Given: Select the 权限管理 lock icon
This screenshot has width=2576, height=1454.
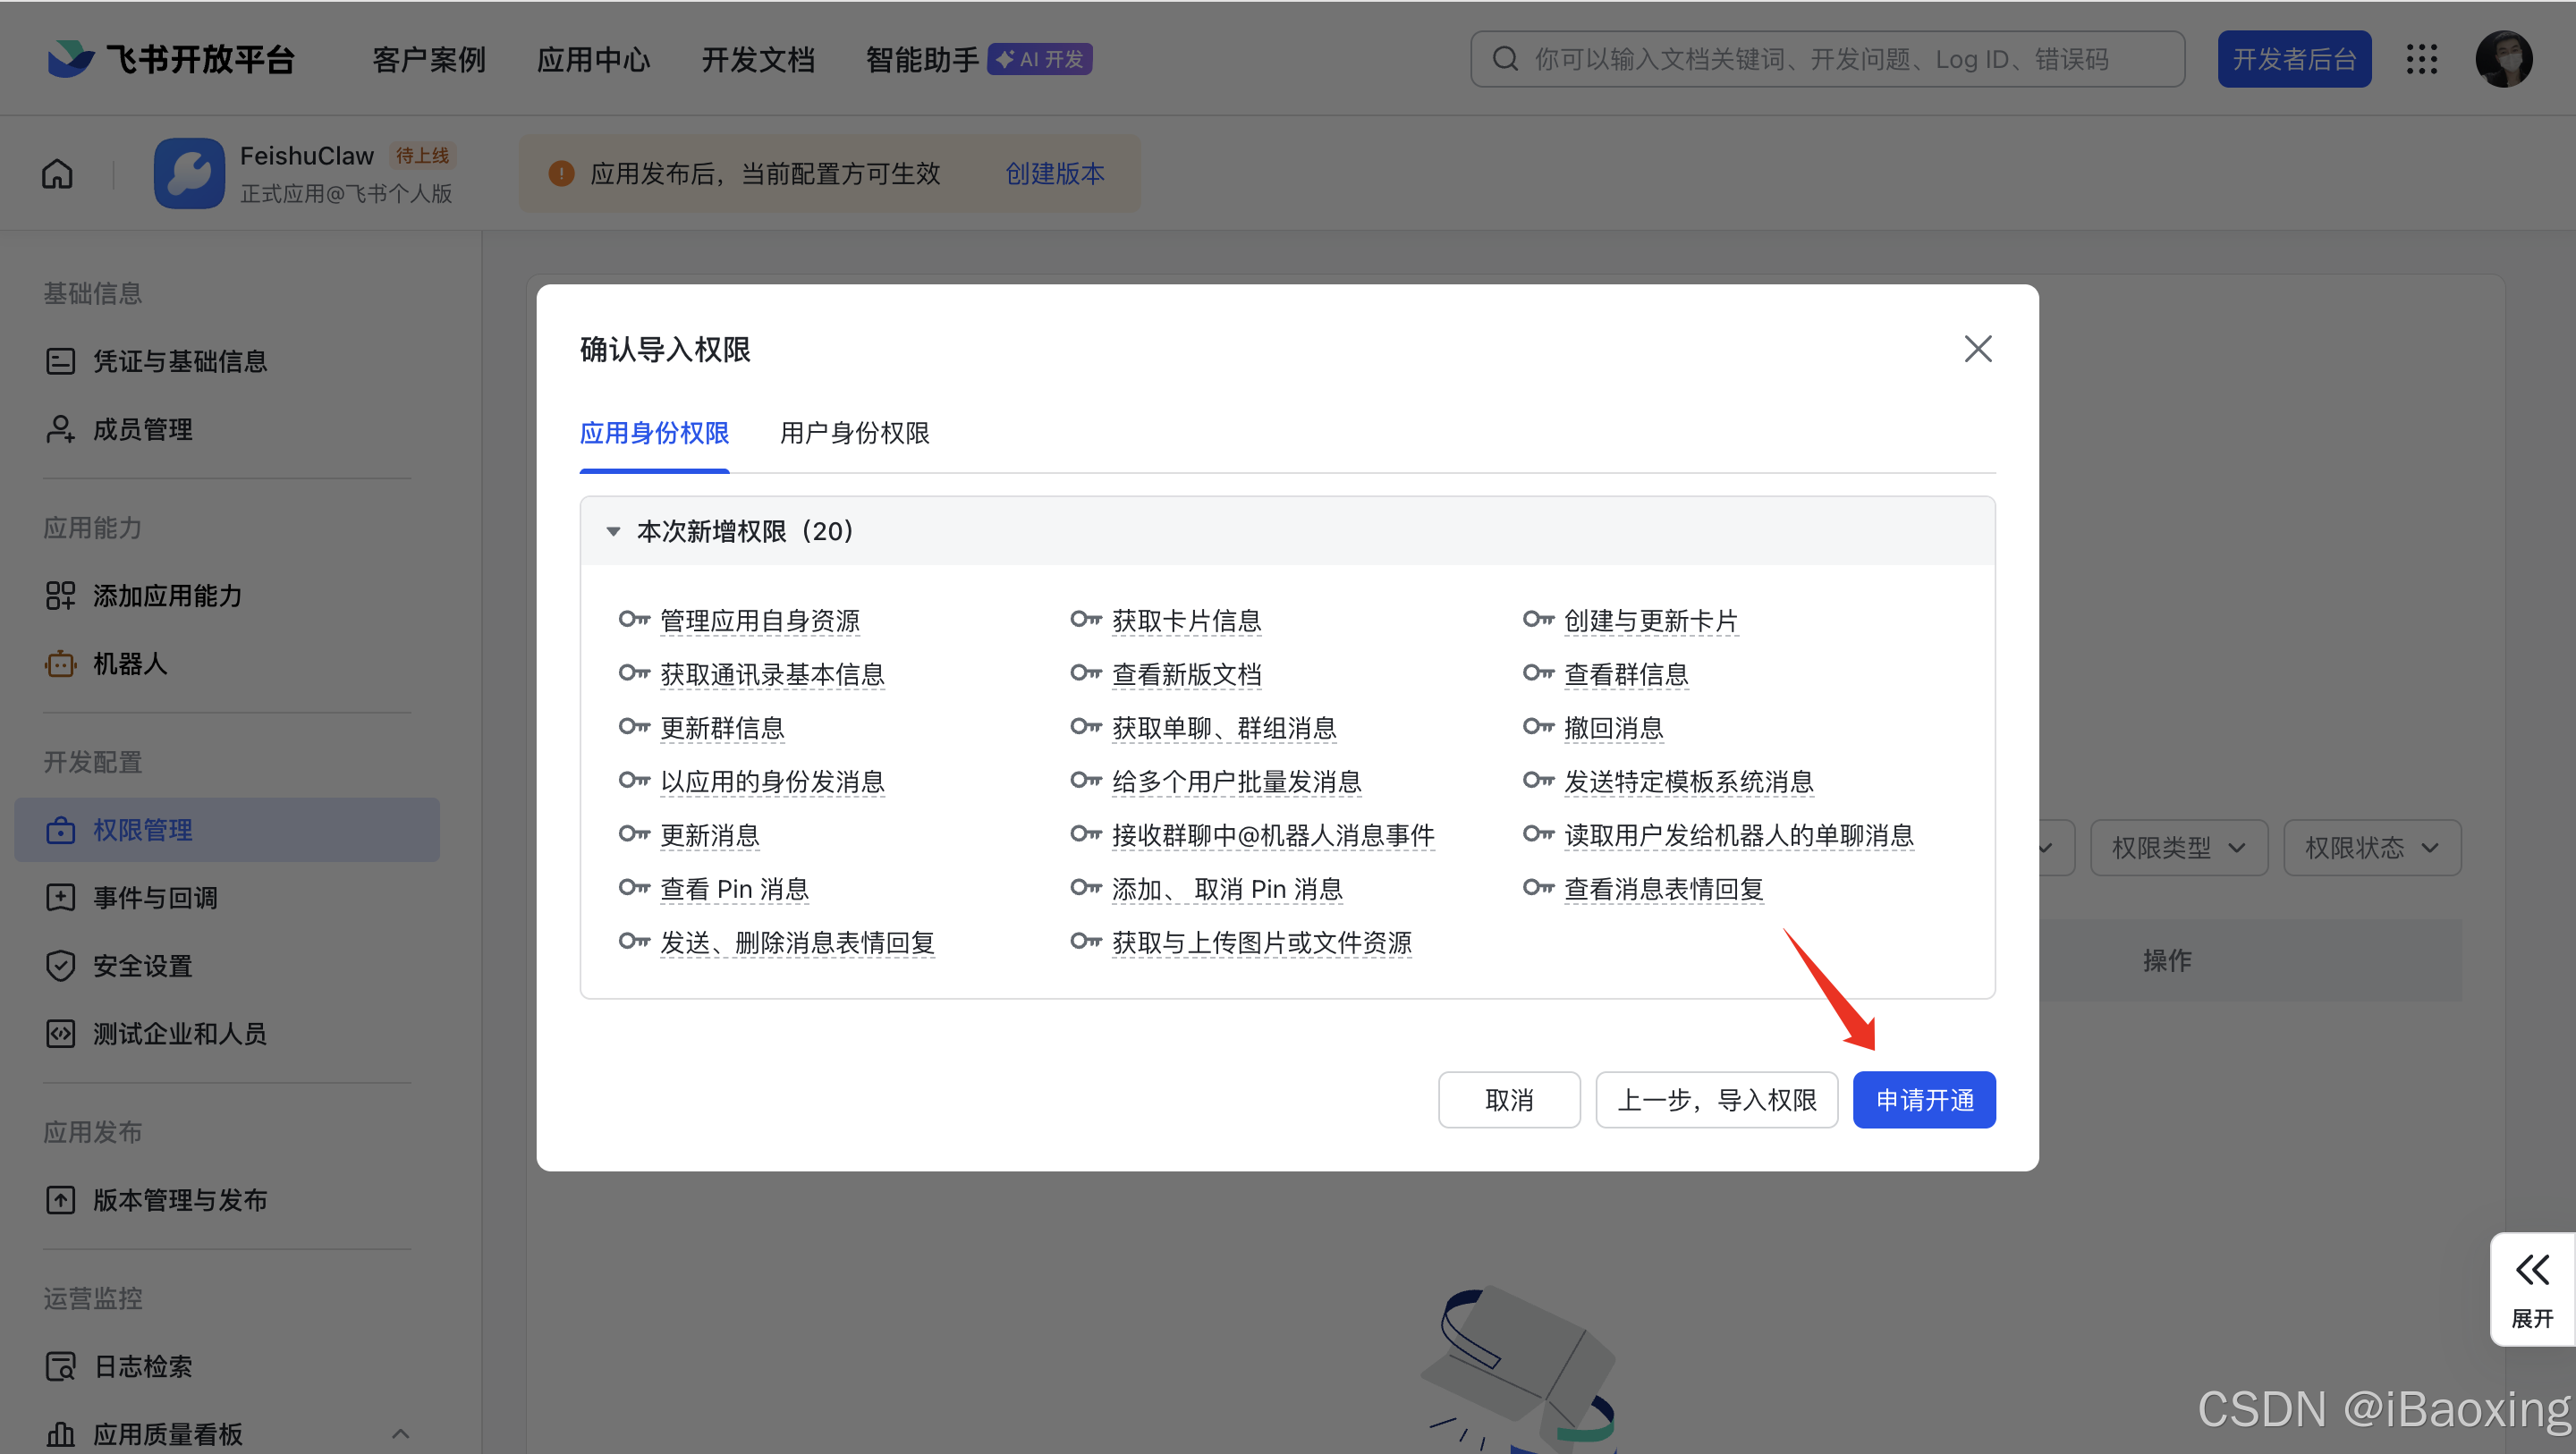Looking at the screenshot, I should tap(61, 830).
